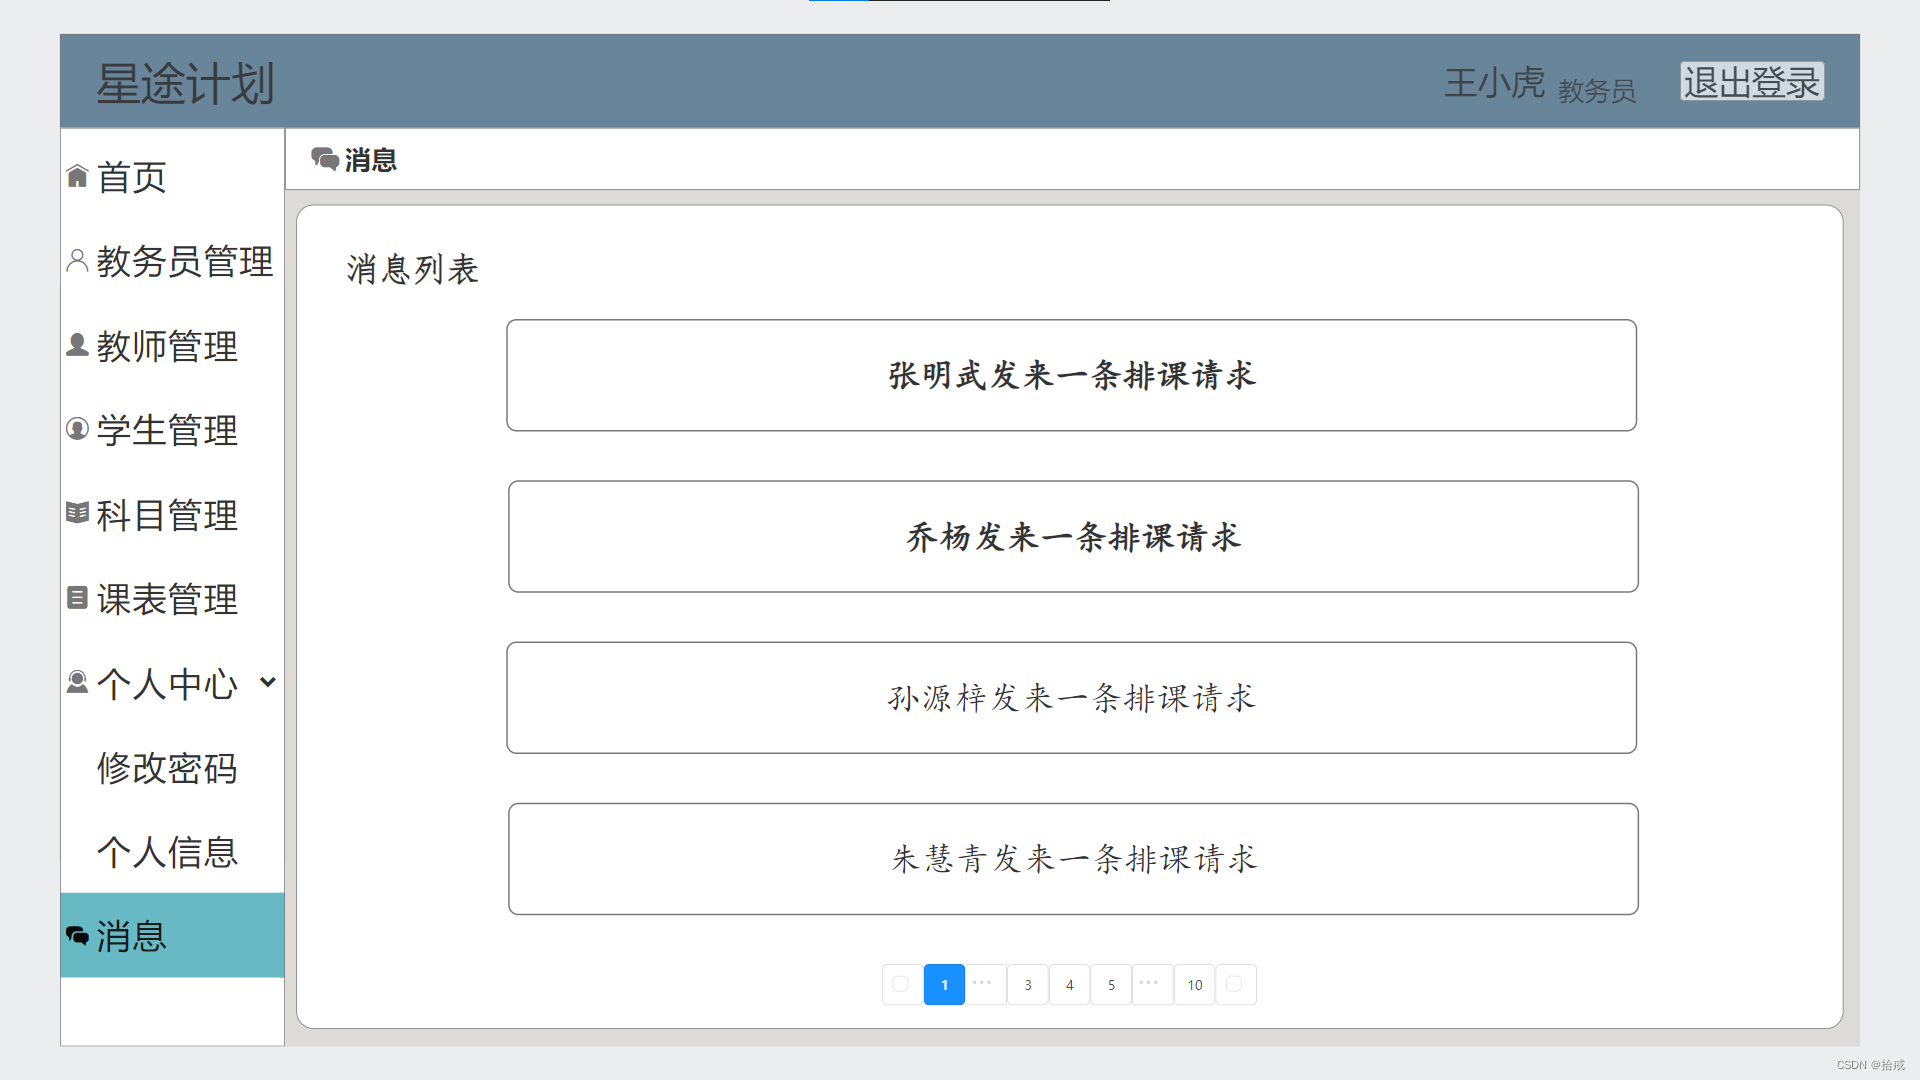
Task: Click the timetable icon beside 课表管理
Action: coord(77,598)
